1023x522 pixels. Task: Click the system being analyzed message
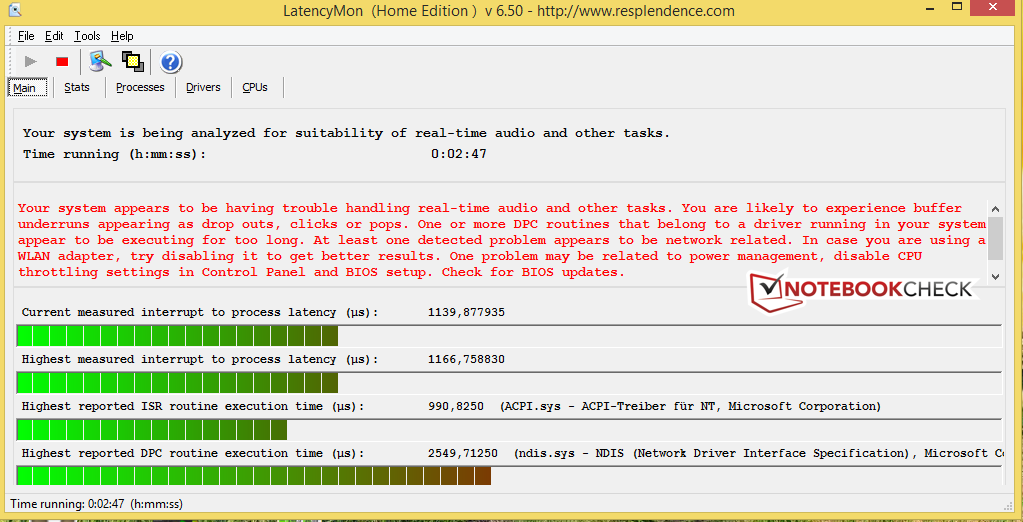(346, 133)
